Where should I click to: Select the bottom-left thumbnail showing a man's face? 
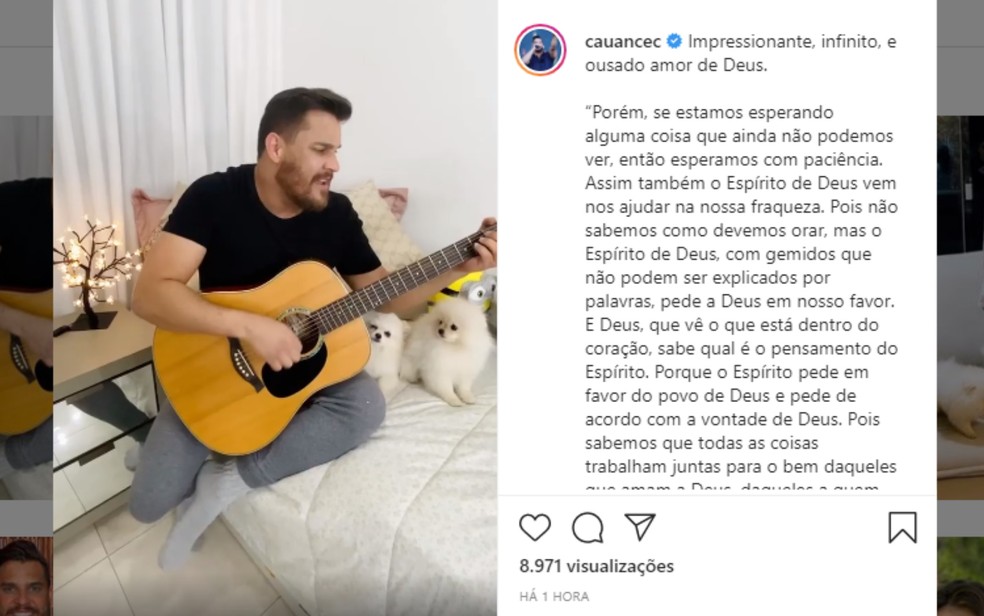pos(26,576)
